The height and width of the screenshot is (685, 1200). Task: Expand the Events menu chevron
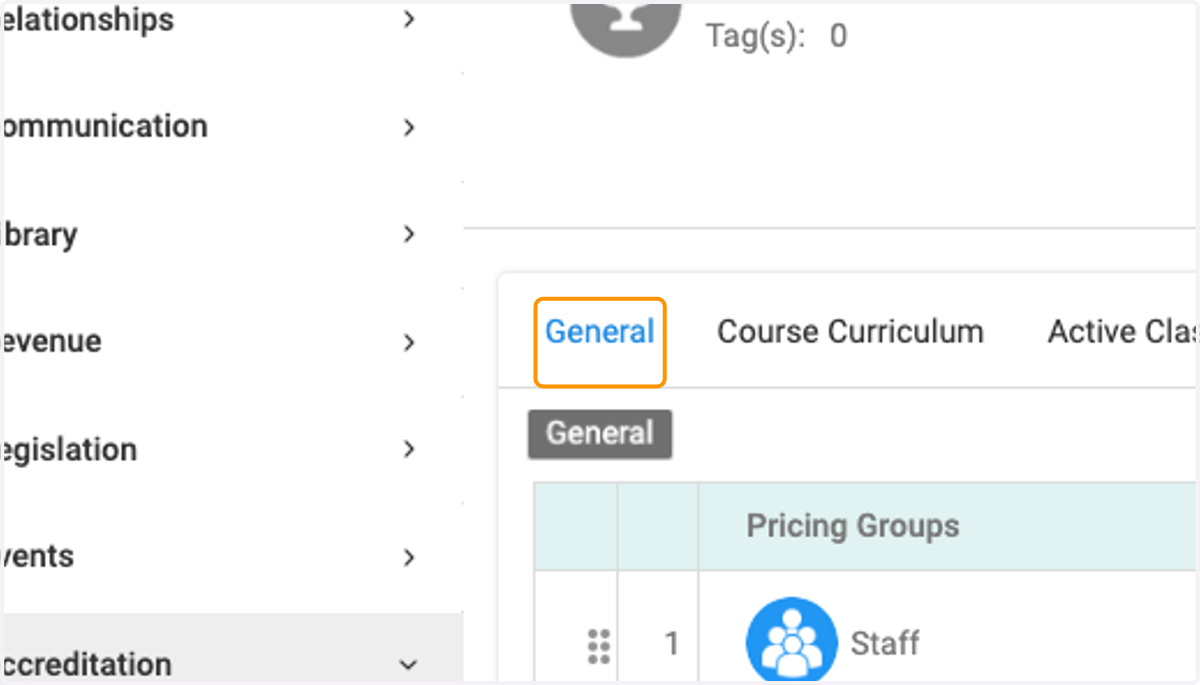[408, 557]
